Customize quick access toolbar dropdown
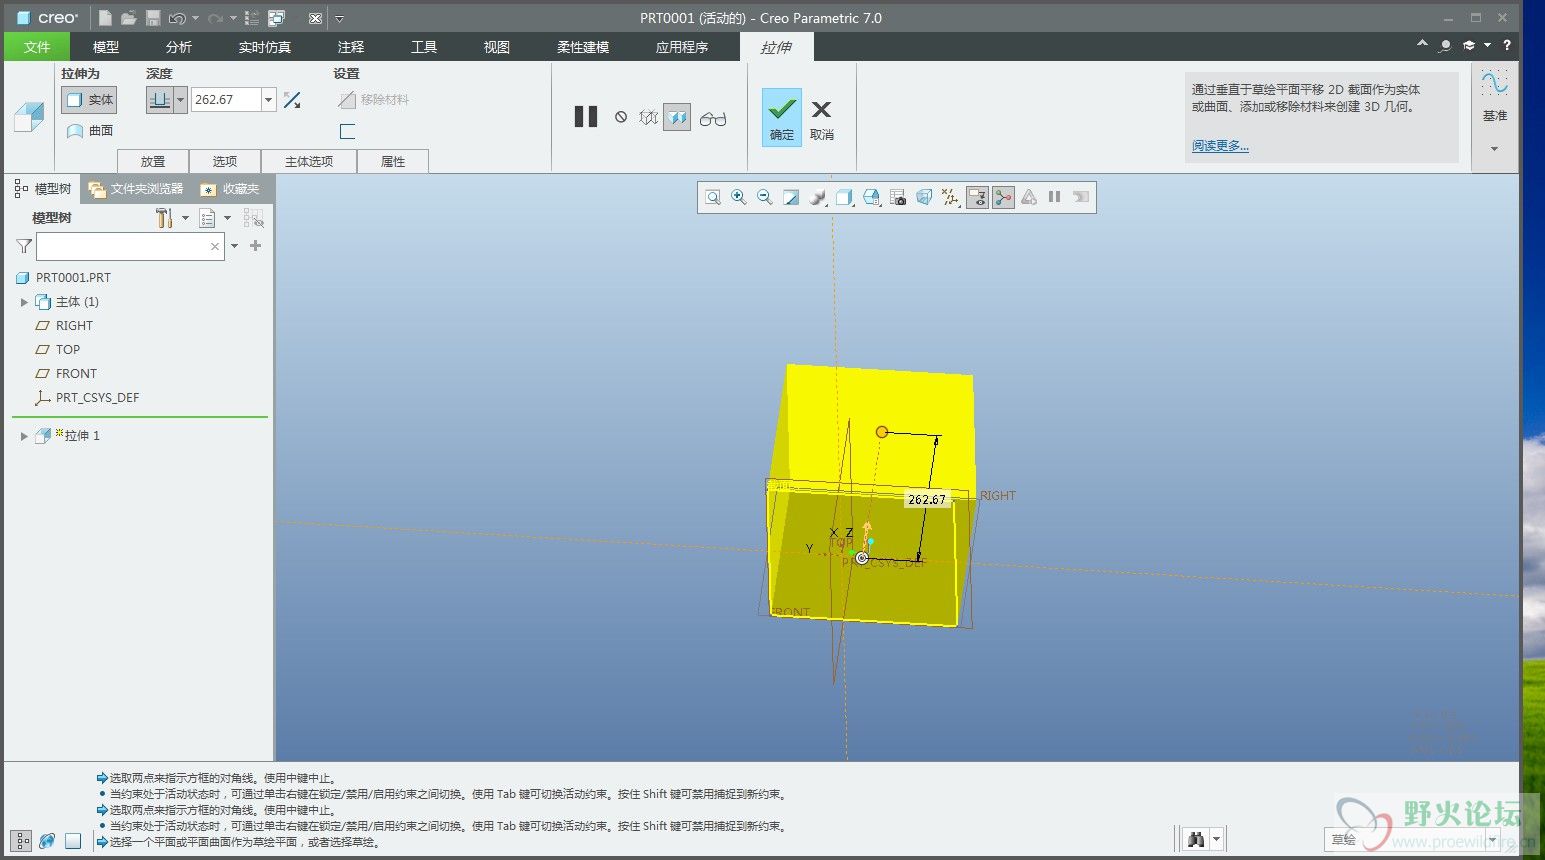The width and height of the screenshot is (1545, 860). pyautogui.click(x=339, y=18)
